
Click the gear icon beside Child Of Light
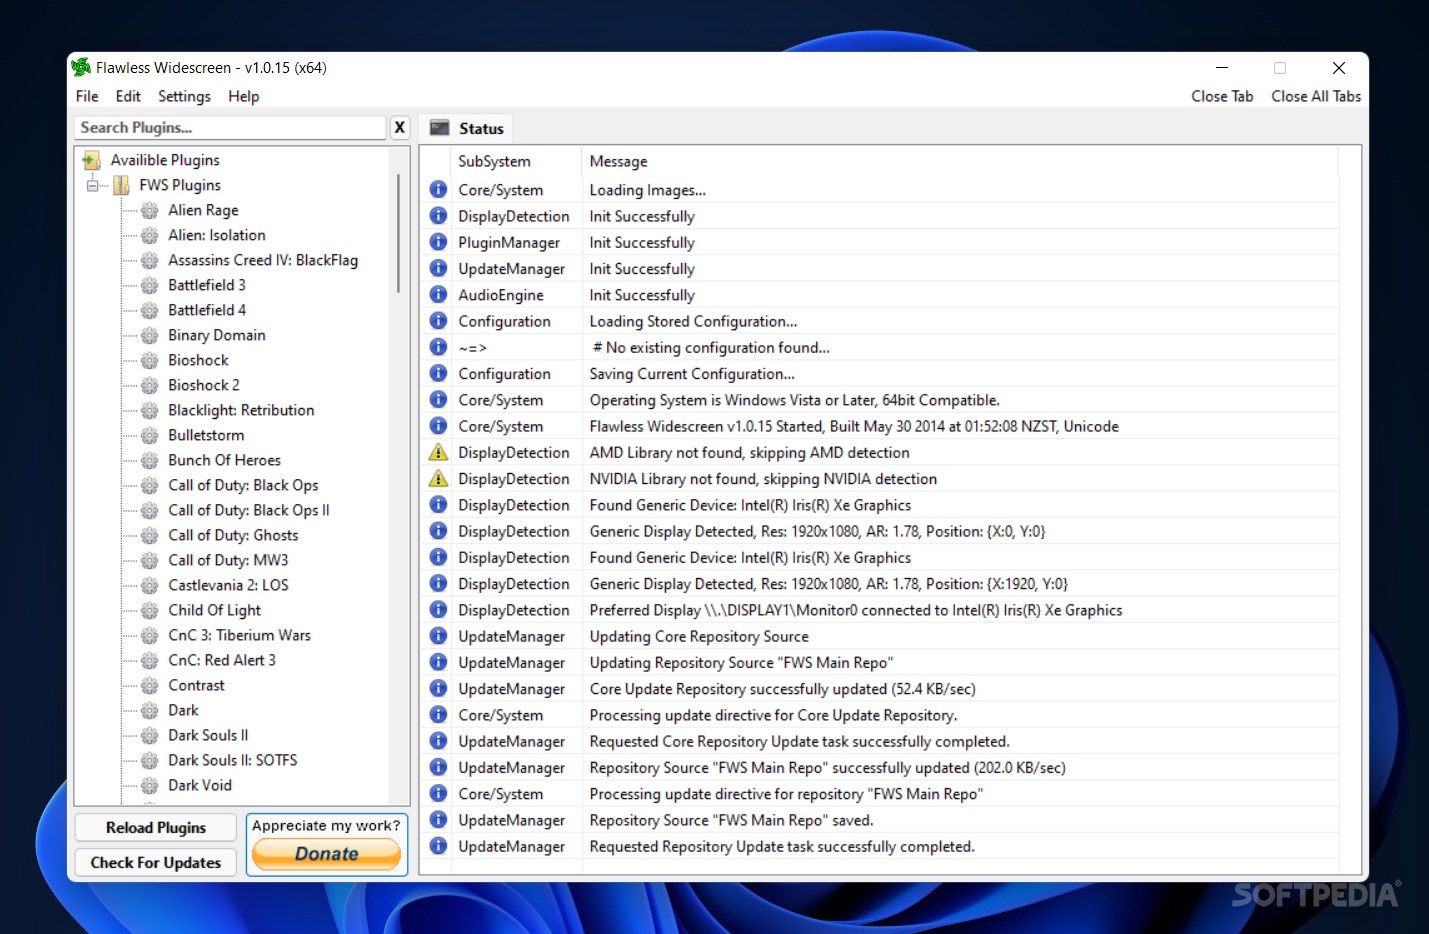coord(150,610)
